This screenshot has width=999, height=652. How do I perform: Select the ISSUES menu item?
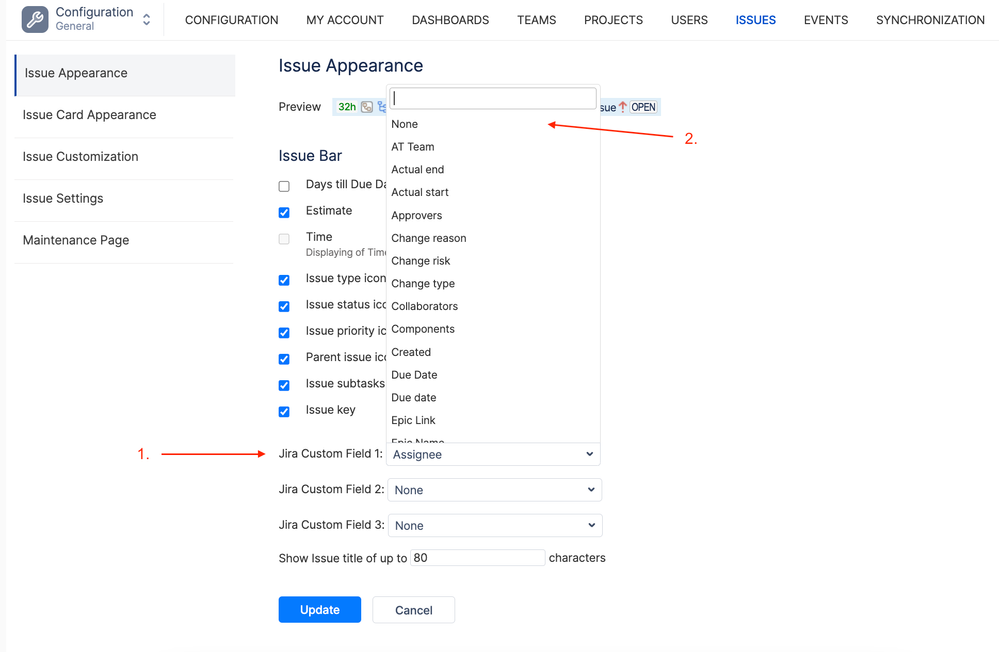click(756, 20)
